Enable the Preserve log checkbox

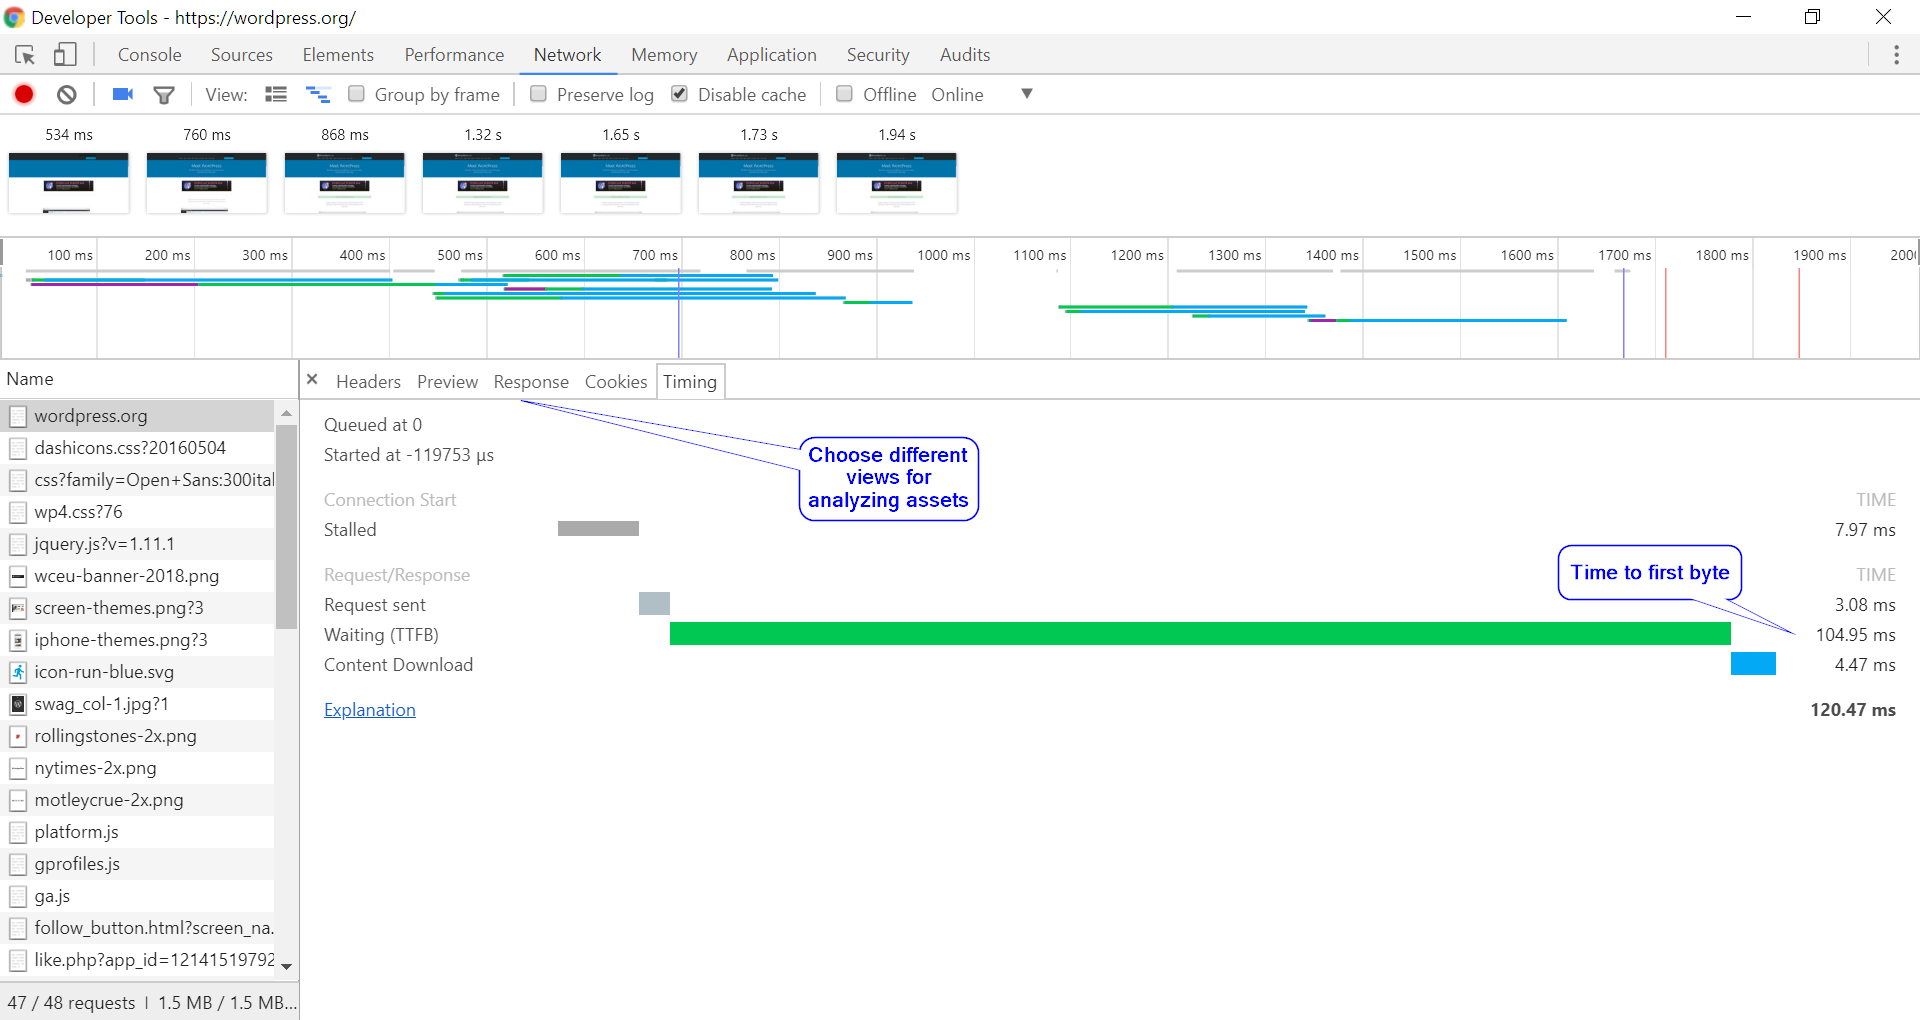(x=538, y=94)
